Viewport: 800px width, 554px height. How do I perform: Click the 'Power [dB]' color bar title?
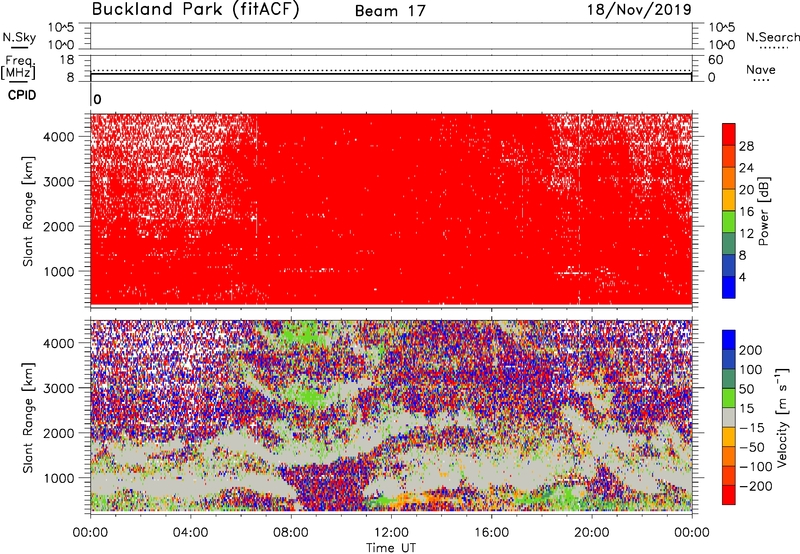764,211
